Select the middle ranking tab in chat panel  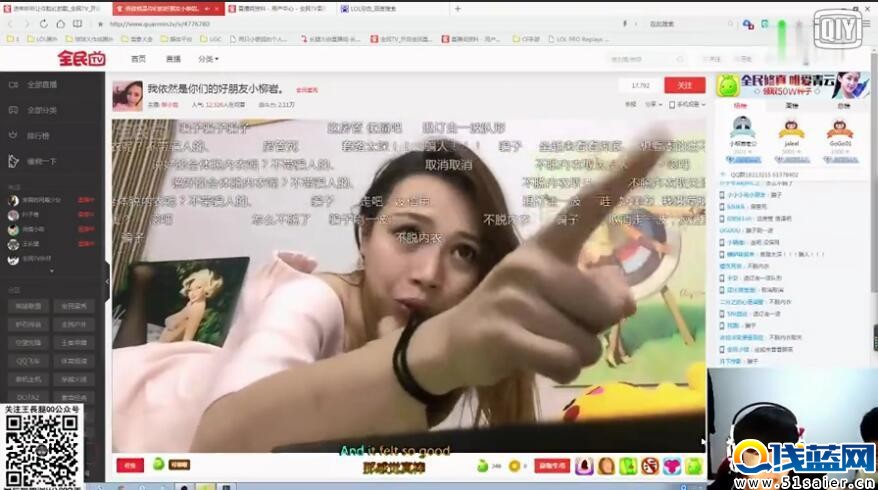[x=792, y=106]
